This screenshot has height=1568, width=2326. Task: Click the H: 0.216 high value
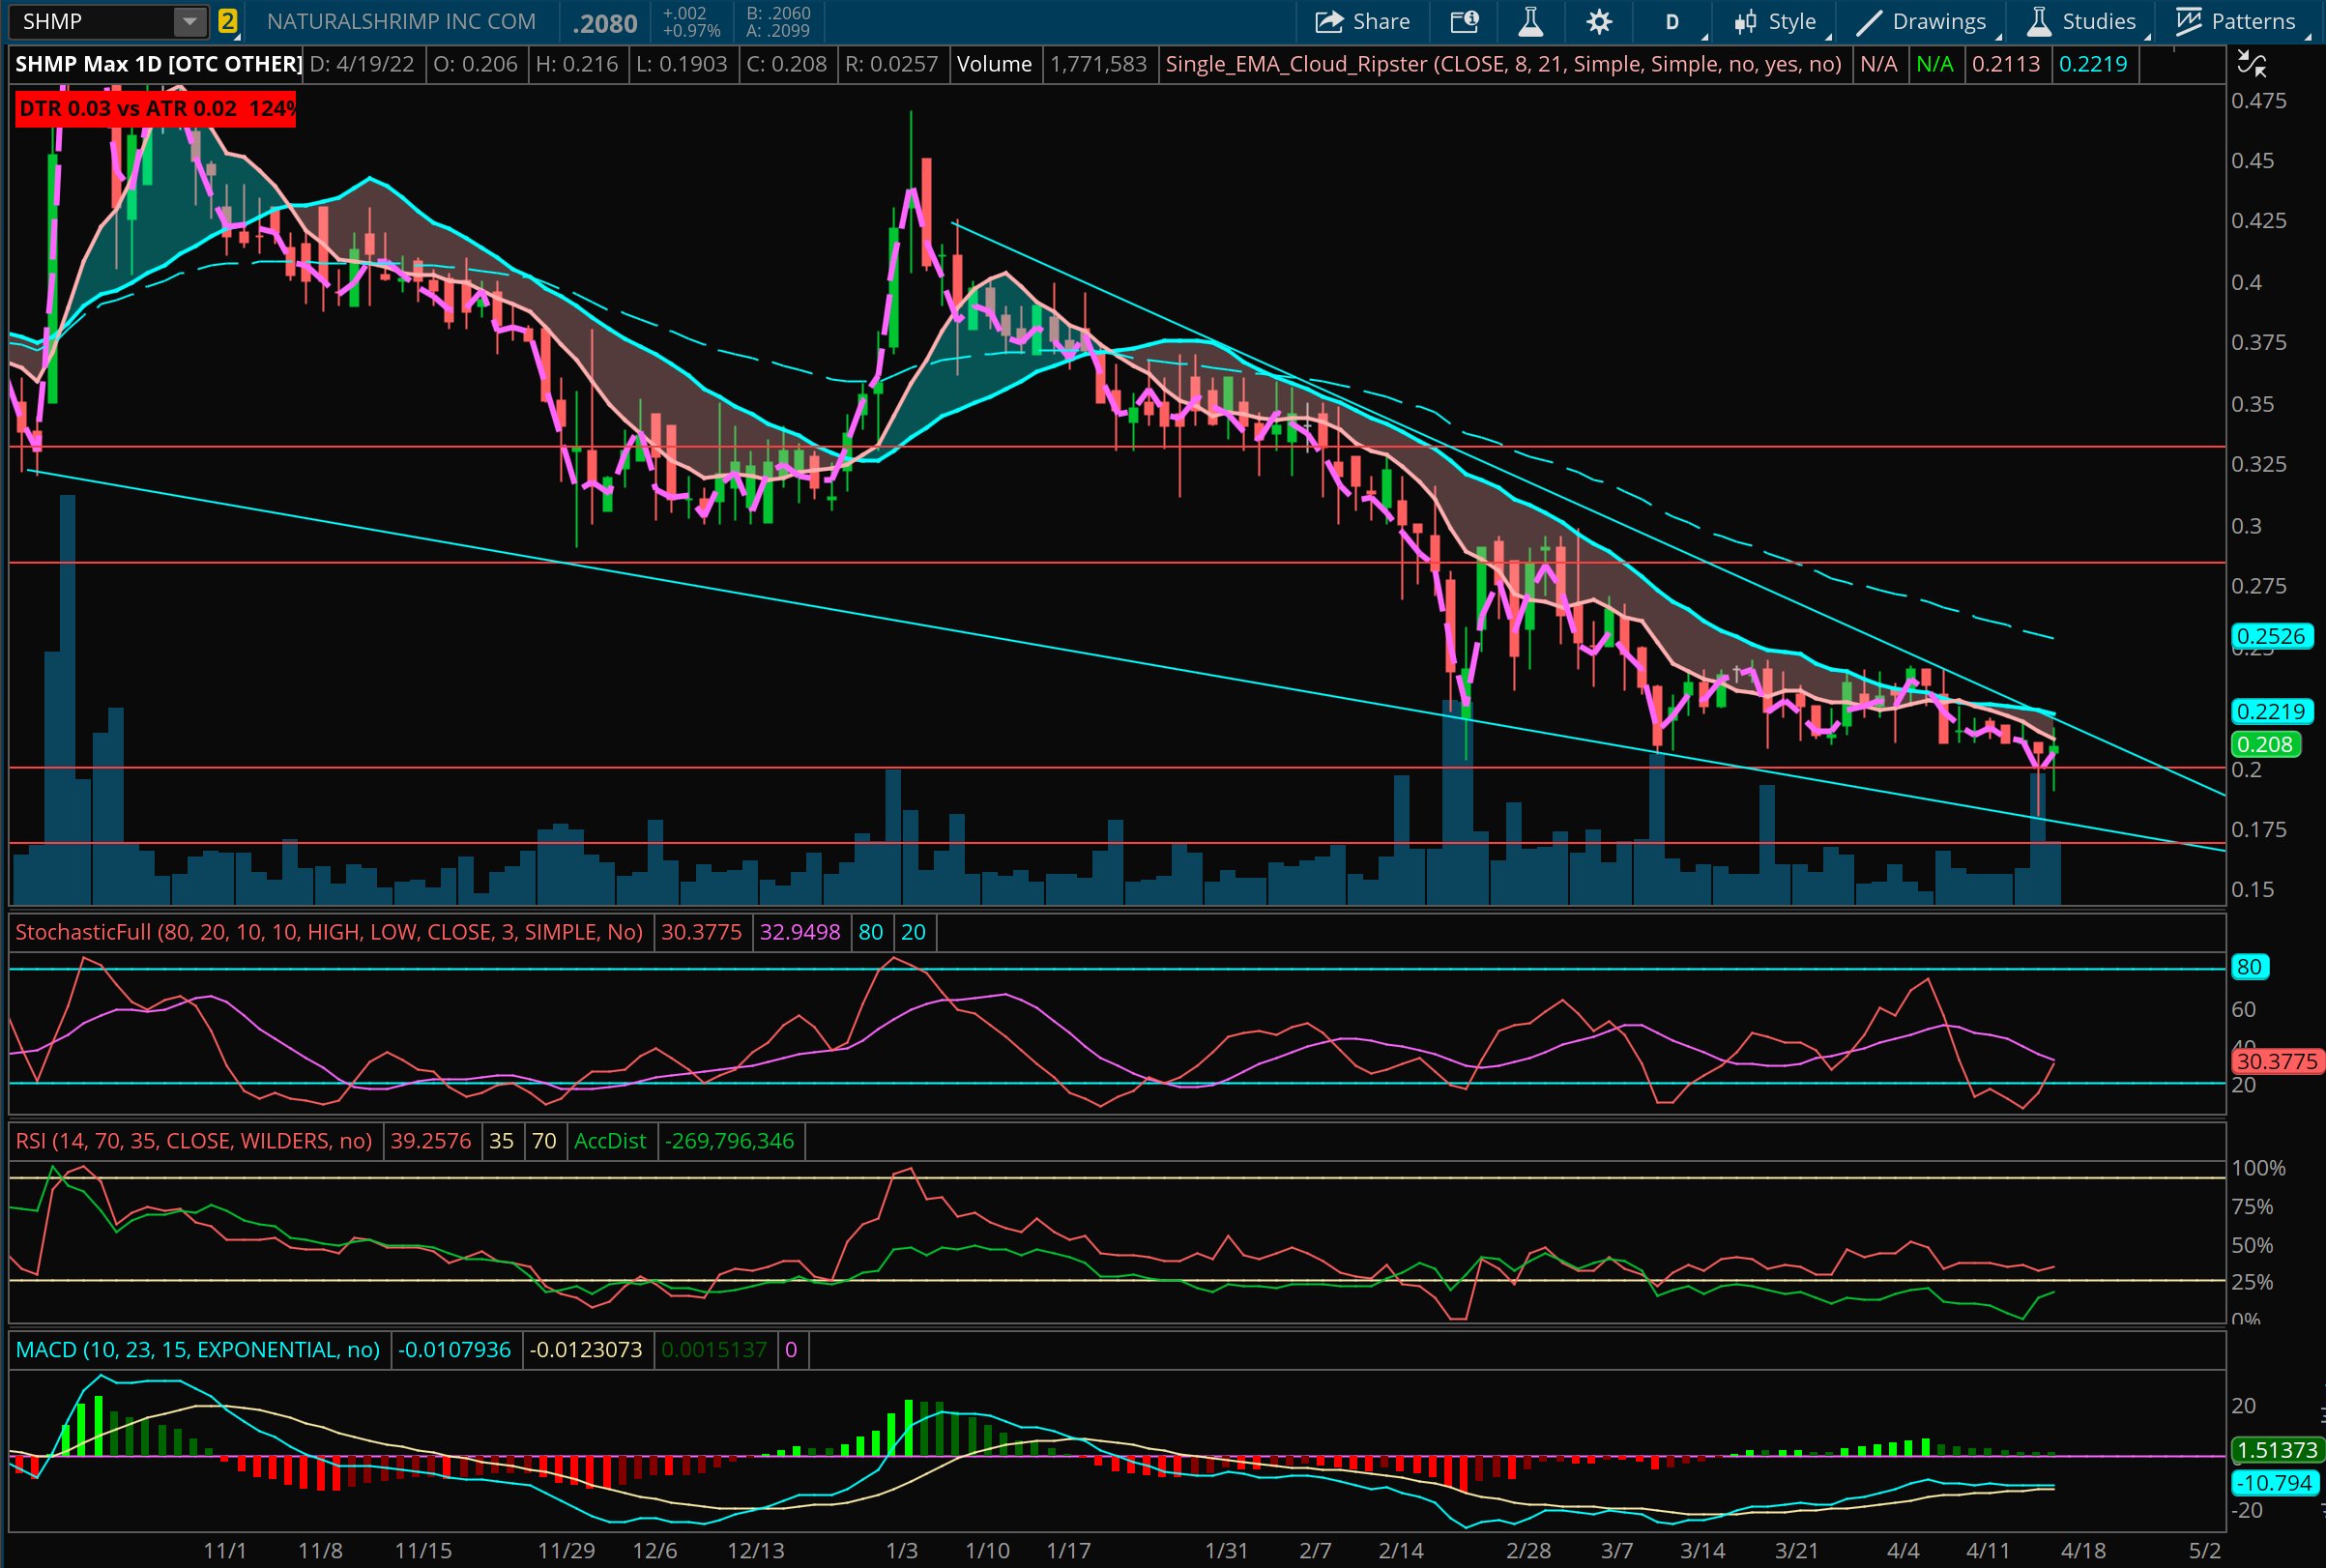point(577,64)
